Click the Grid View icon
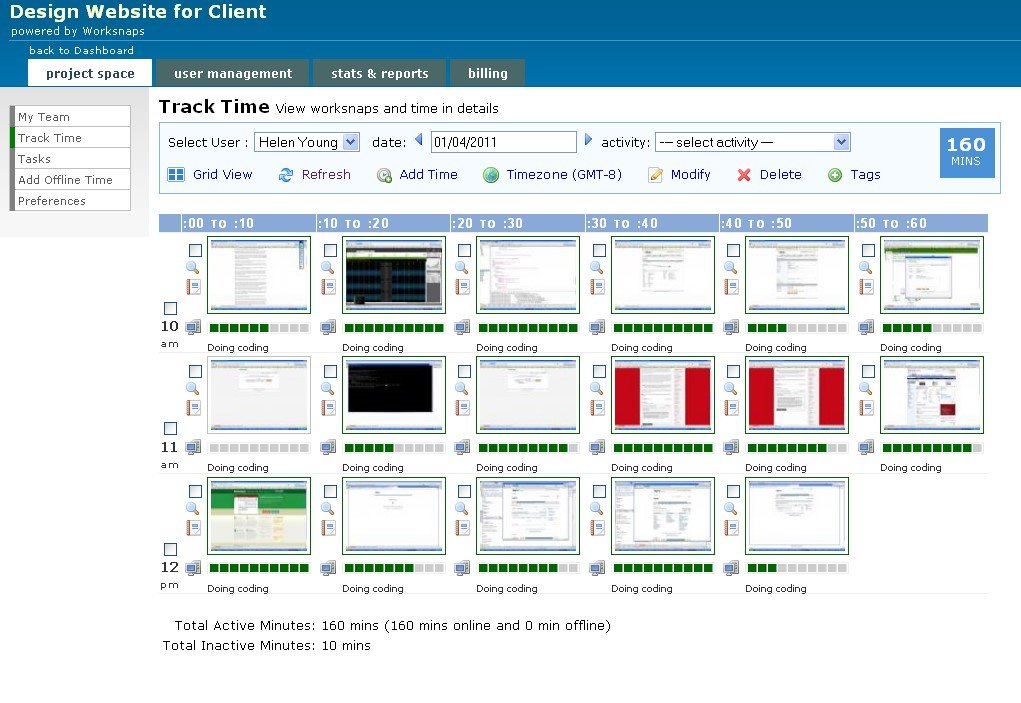1021x703 pixels. (176, 174)
